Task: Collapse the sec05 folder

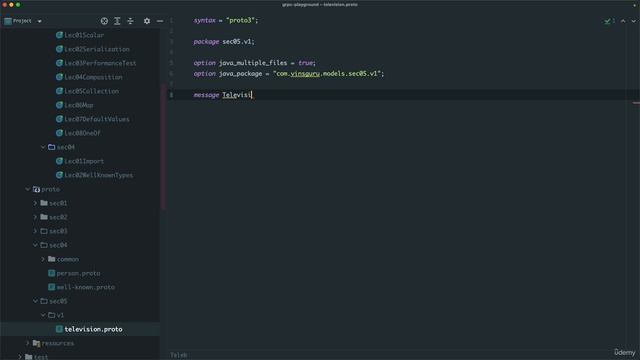Action: coord(35,301)
